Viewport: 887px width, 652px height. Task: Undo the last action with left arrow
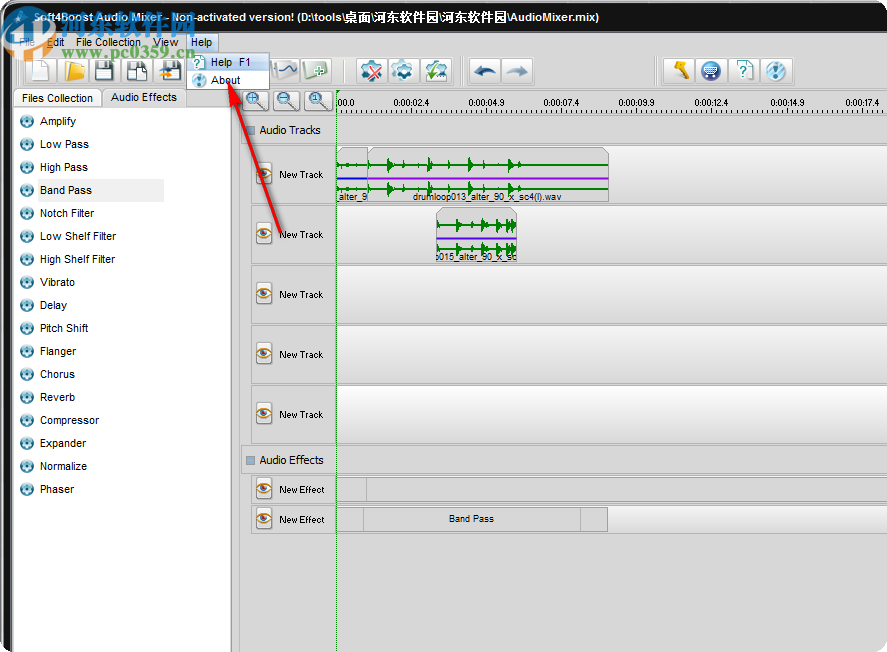485,71
